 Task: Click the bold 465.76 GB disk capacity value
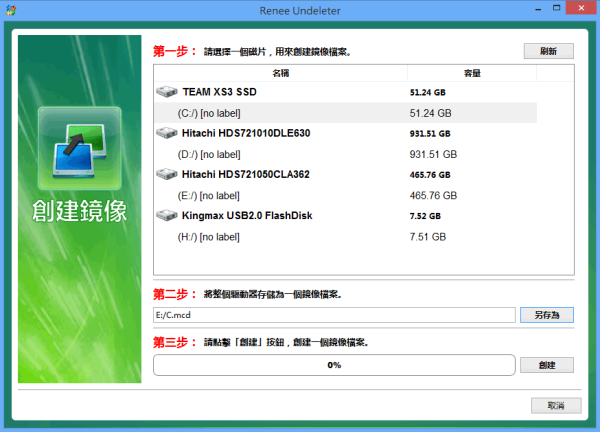click(x=430, y=175)
